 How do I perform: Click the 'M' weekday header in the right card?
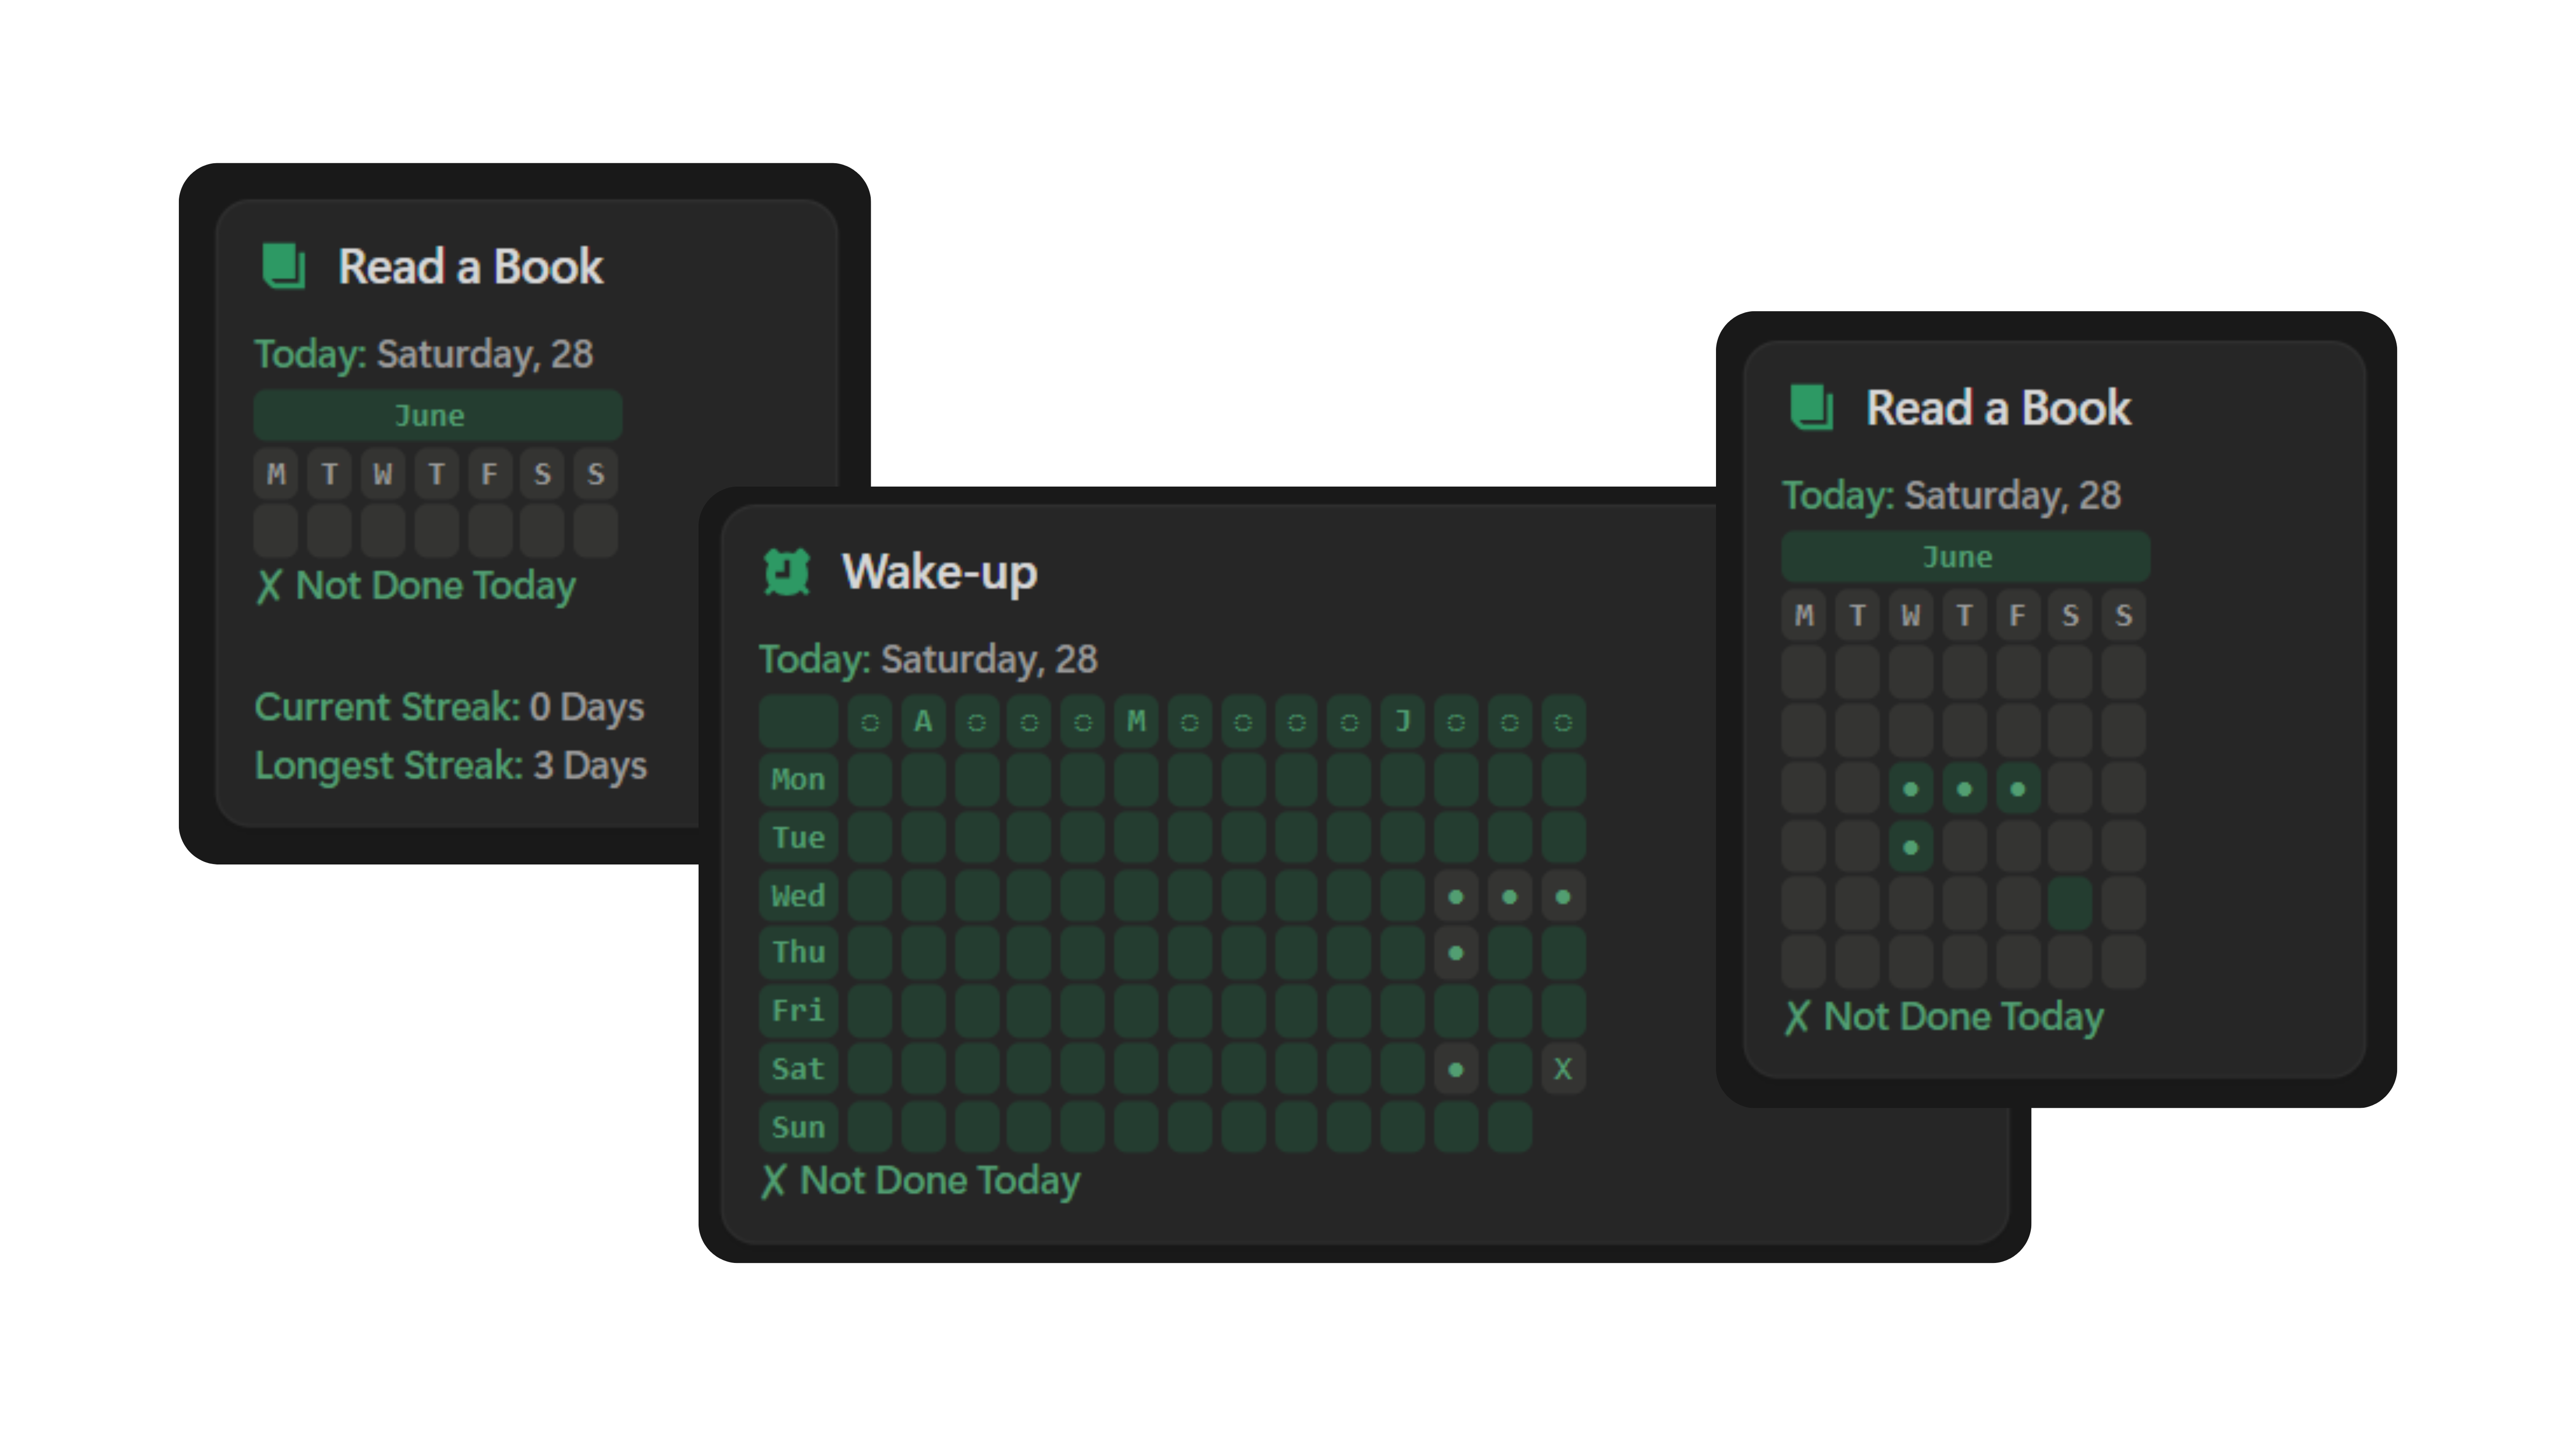click(x=1804, y=615)
